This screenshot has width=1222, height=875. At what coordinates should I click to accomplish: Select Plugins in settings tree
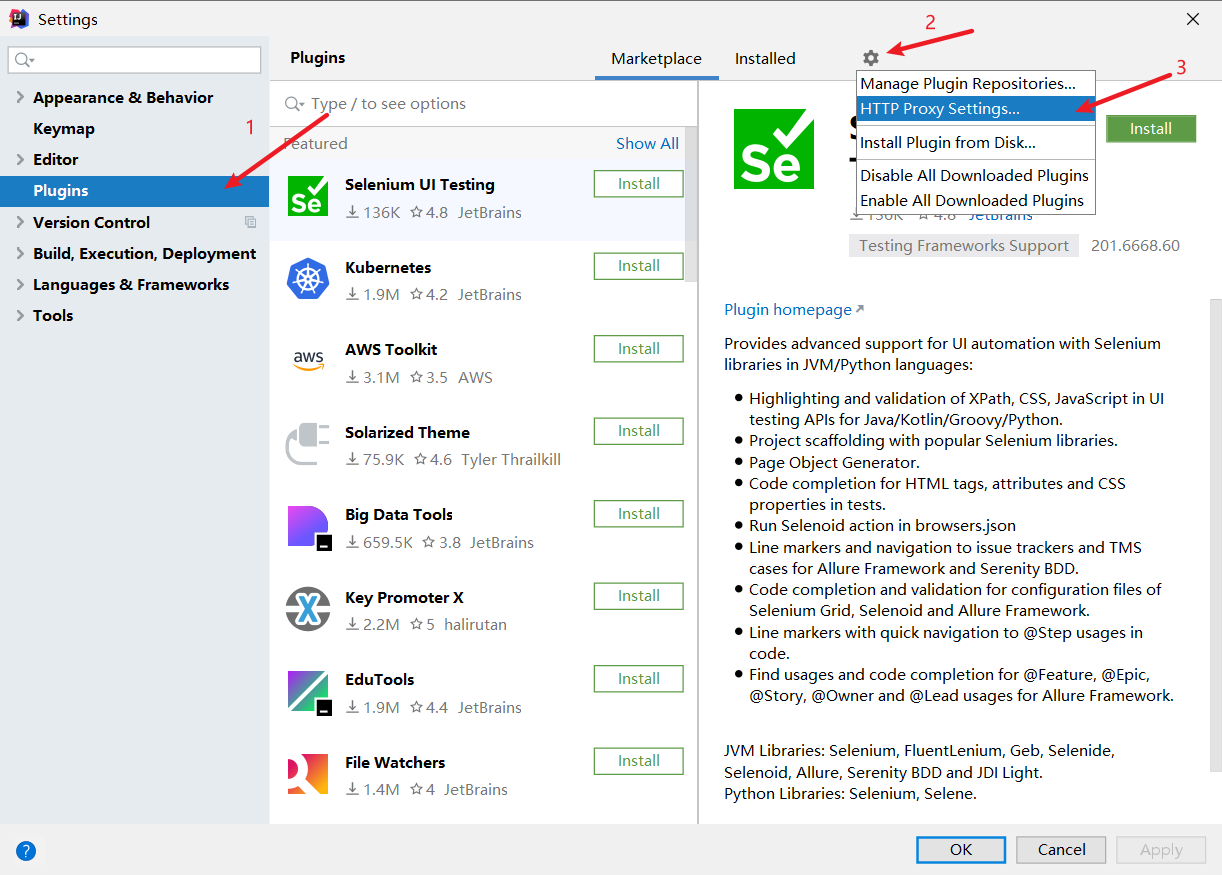point(134,191)
